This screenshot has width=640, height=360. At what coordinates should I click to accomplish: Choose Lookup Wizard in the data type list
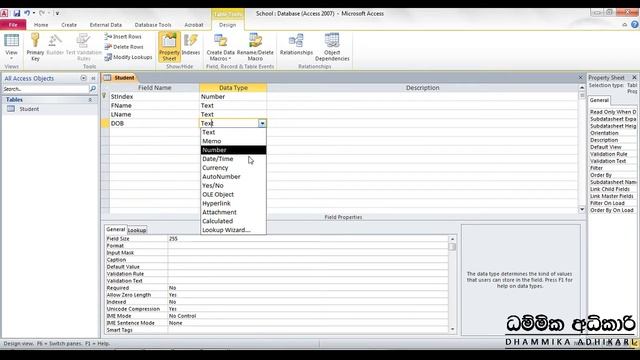pyautogui.click(x=233, y=230)
